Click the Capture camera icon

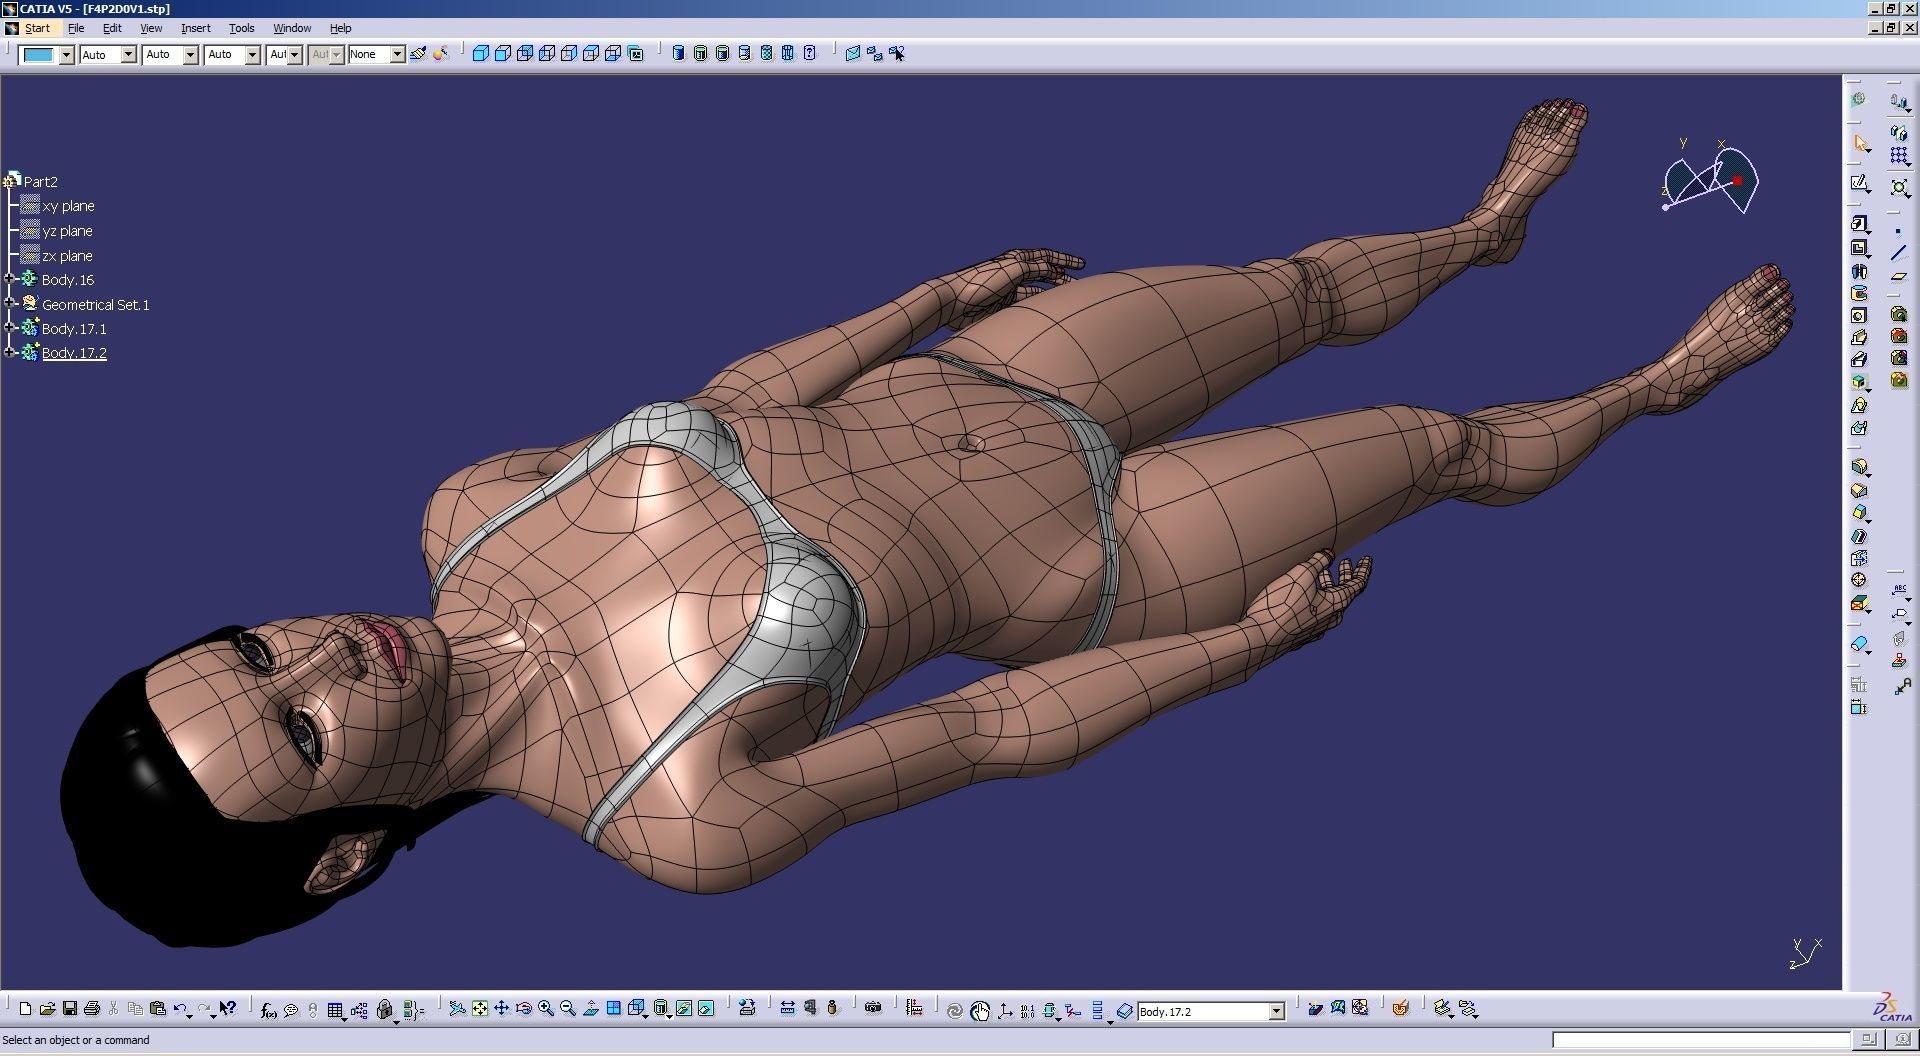click(x=873, y=1009)
